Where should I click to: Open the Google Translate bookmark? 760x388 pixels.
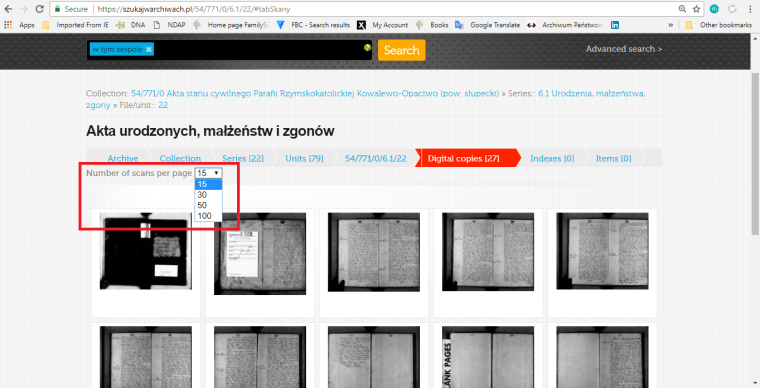click(487, 25)
